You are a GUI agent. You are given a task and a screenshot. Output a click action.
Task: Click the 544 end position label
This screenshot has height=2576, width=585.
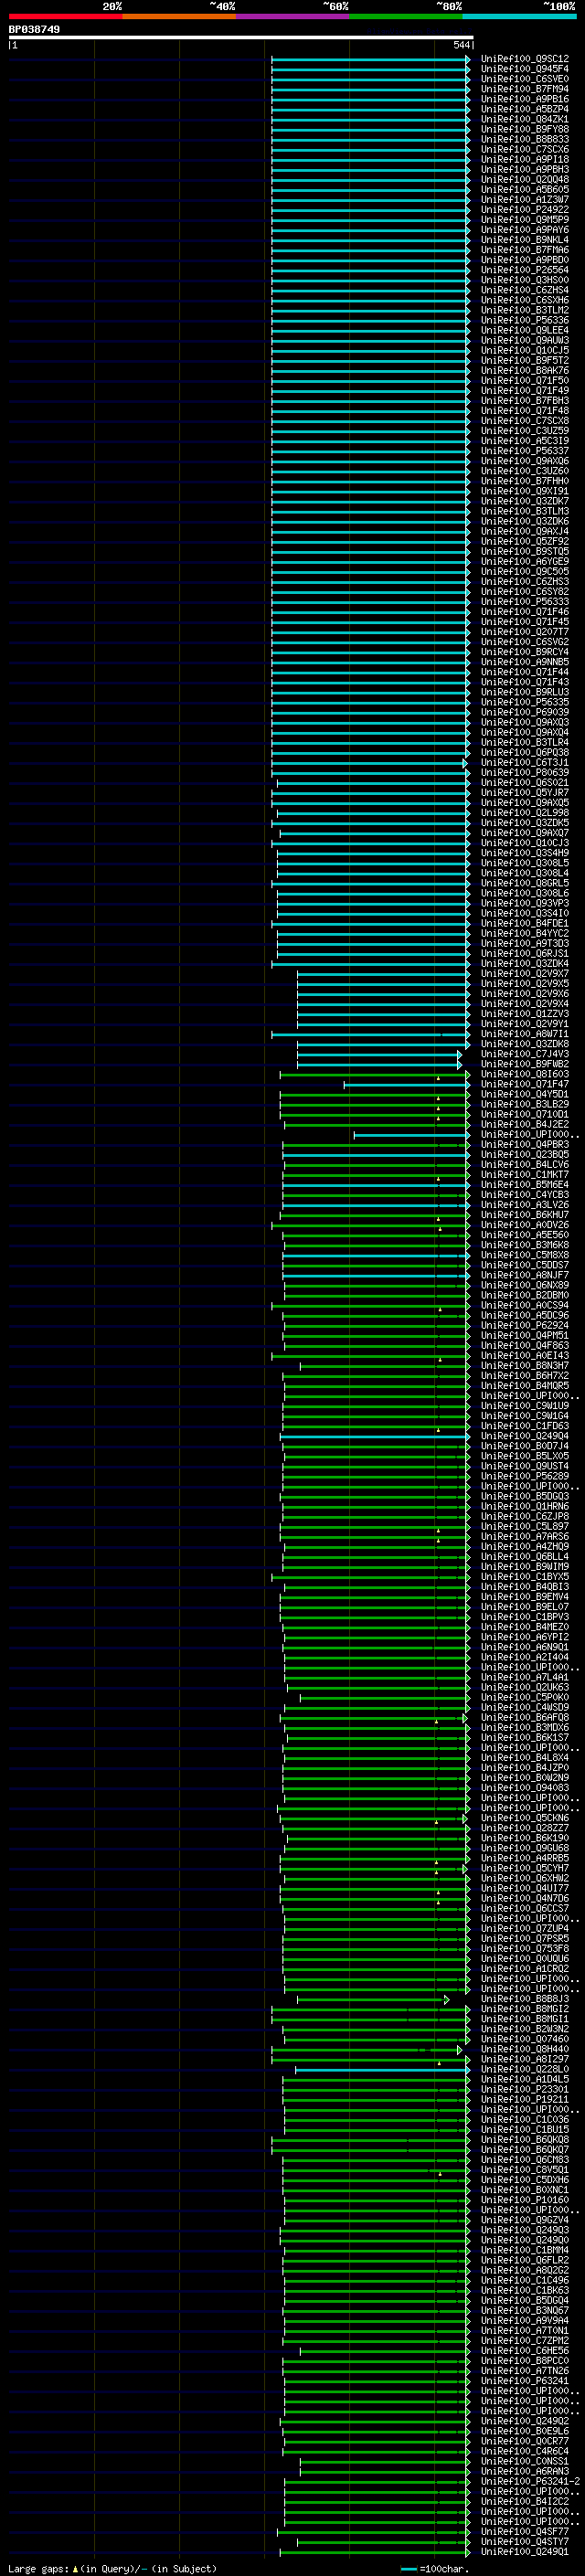coord(461,45)
